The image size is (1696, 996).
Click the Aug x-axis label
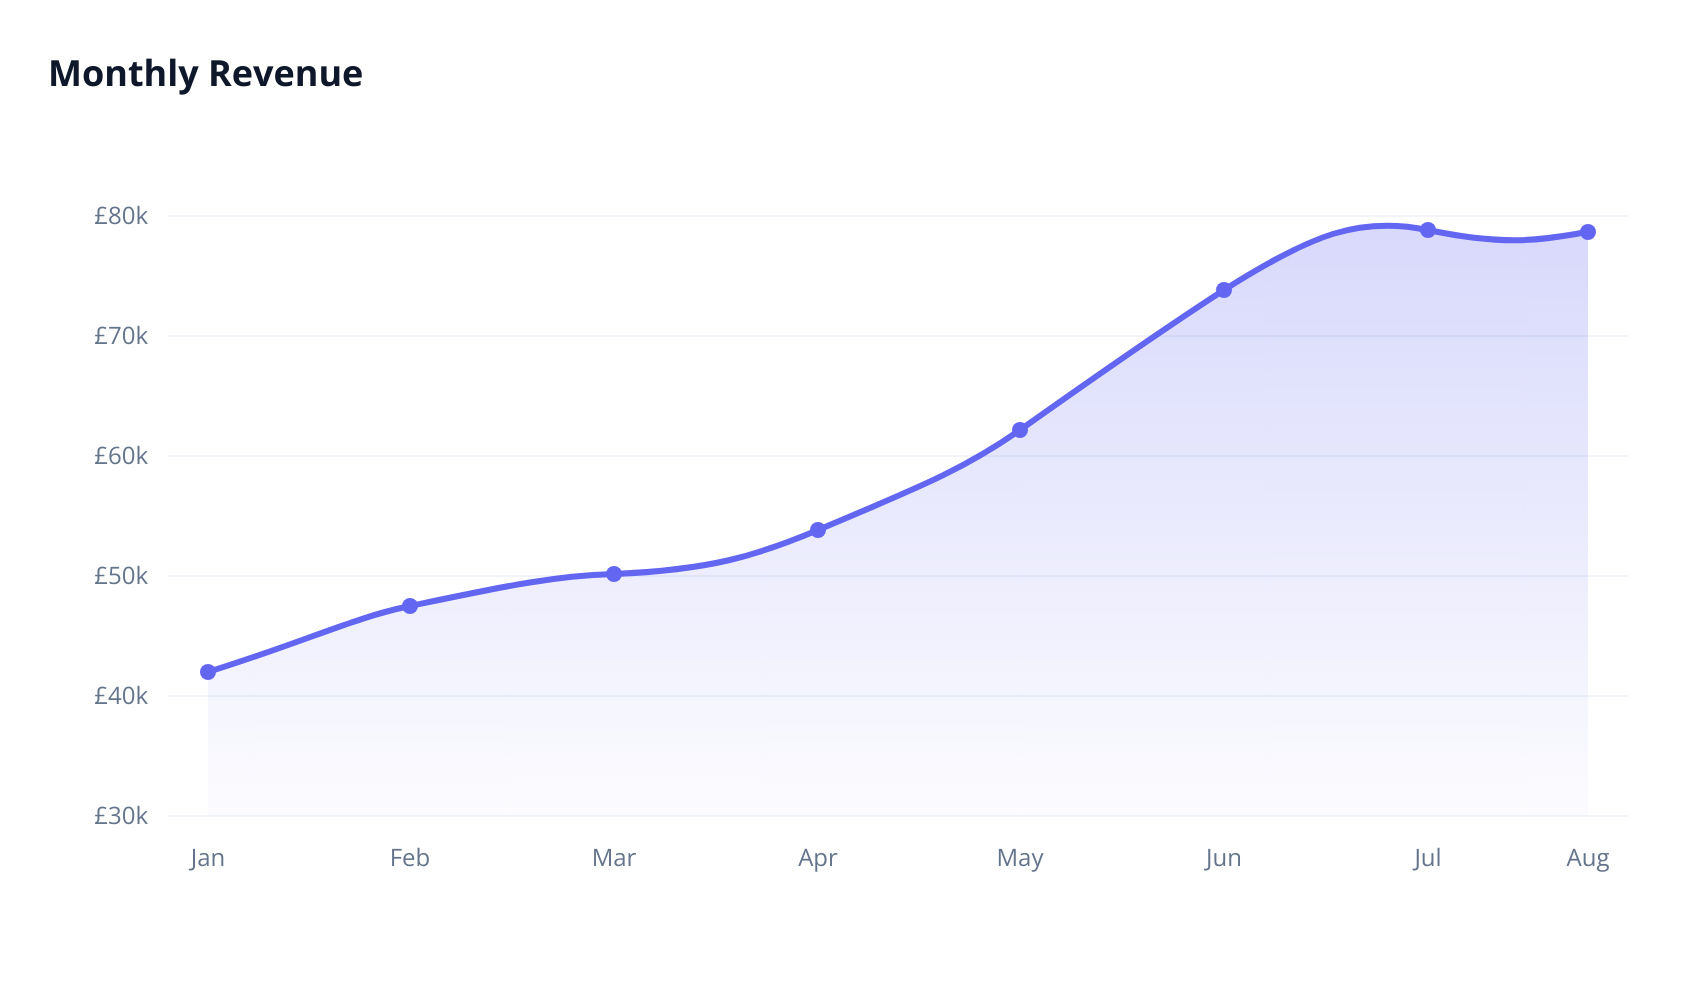(x=1587, y=858)
